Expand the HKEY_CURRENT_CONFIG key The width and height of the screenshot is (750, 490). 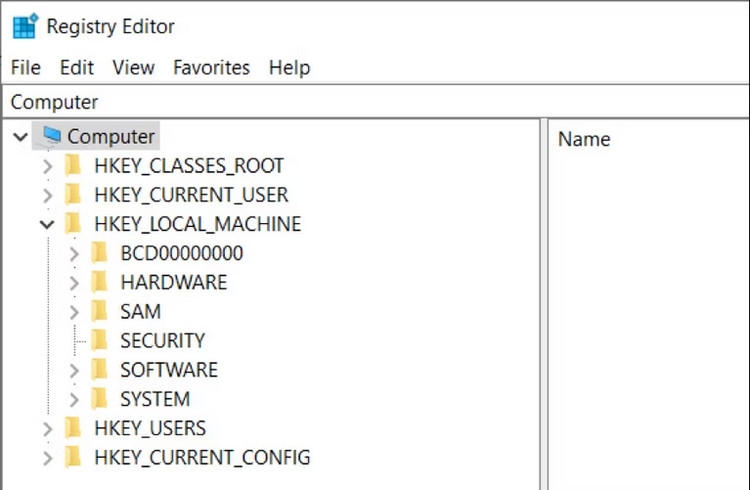coord(47,458)
